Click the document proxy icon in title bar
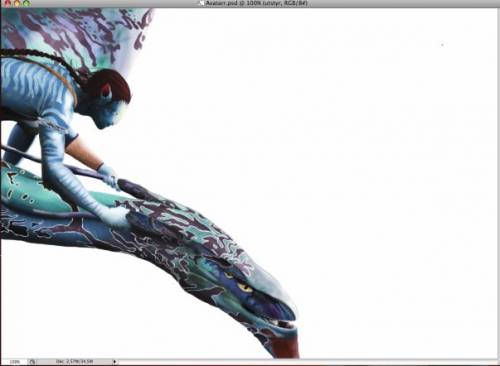Screen dimensions: 500x366 (x=201, y=3)
